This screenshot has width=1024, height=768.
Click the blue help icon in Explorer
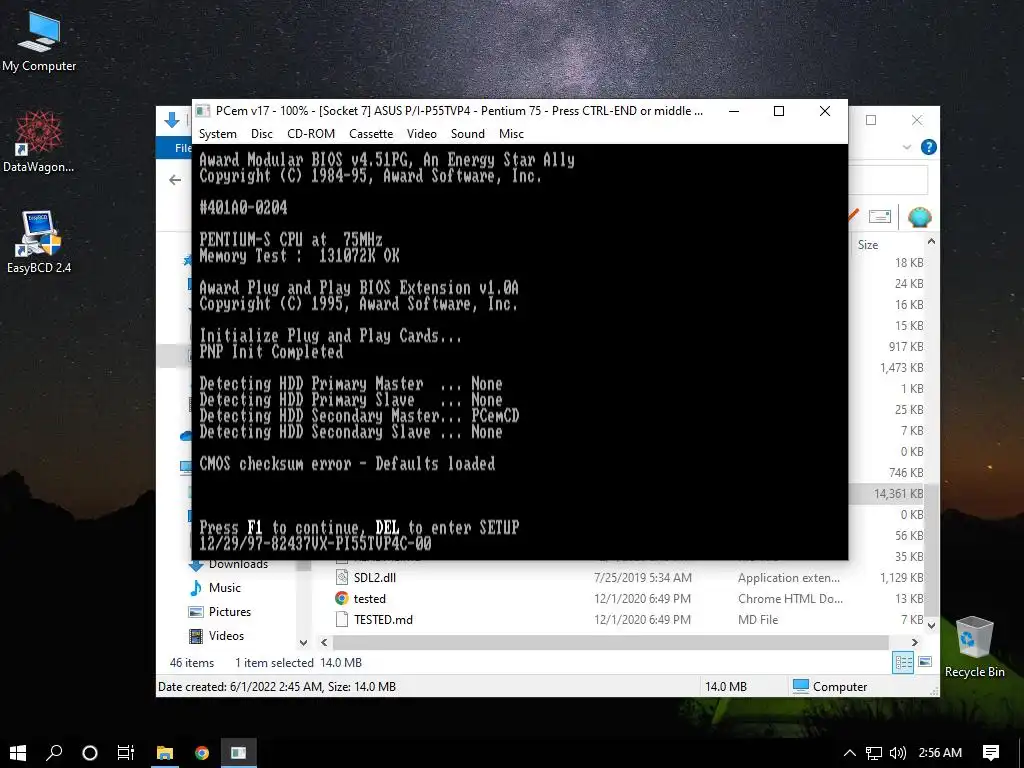pyautogui.click(x=928, y=147)
